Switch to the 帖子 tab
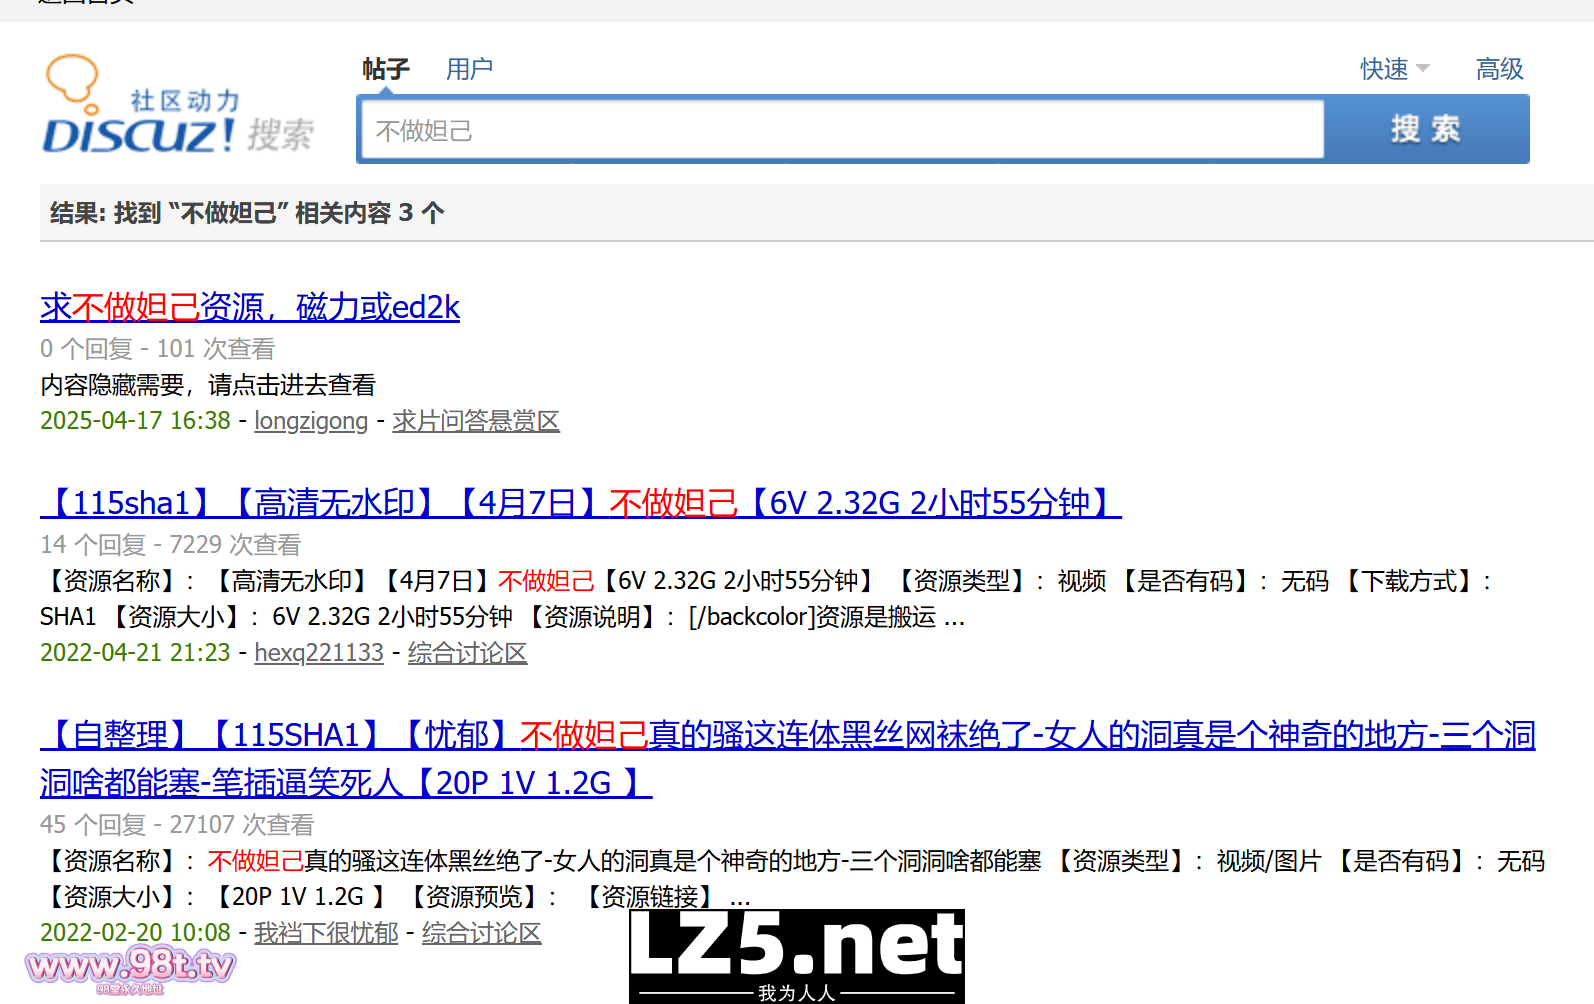Image resolution: width=1594 pixels, height=1004 pixels. tap(385, 69)
